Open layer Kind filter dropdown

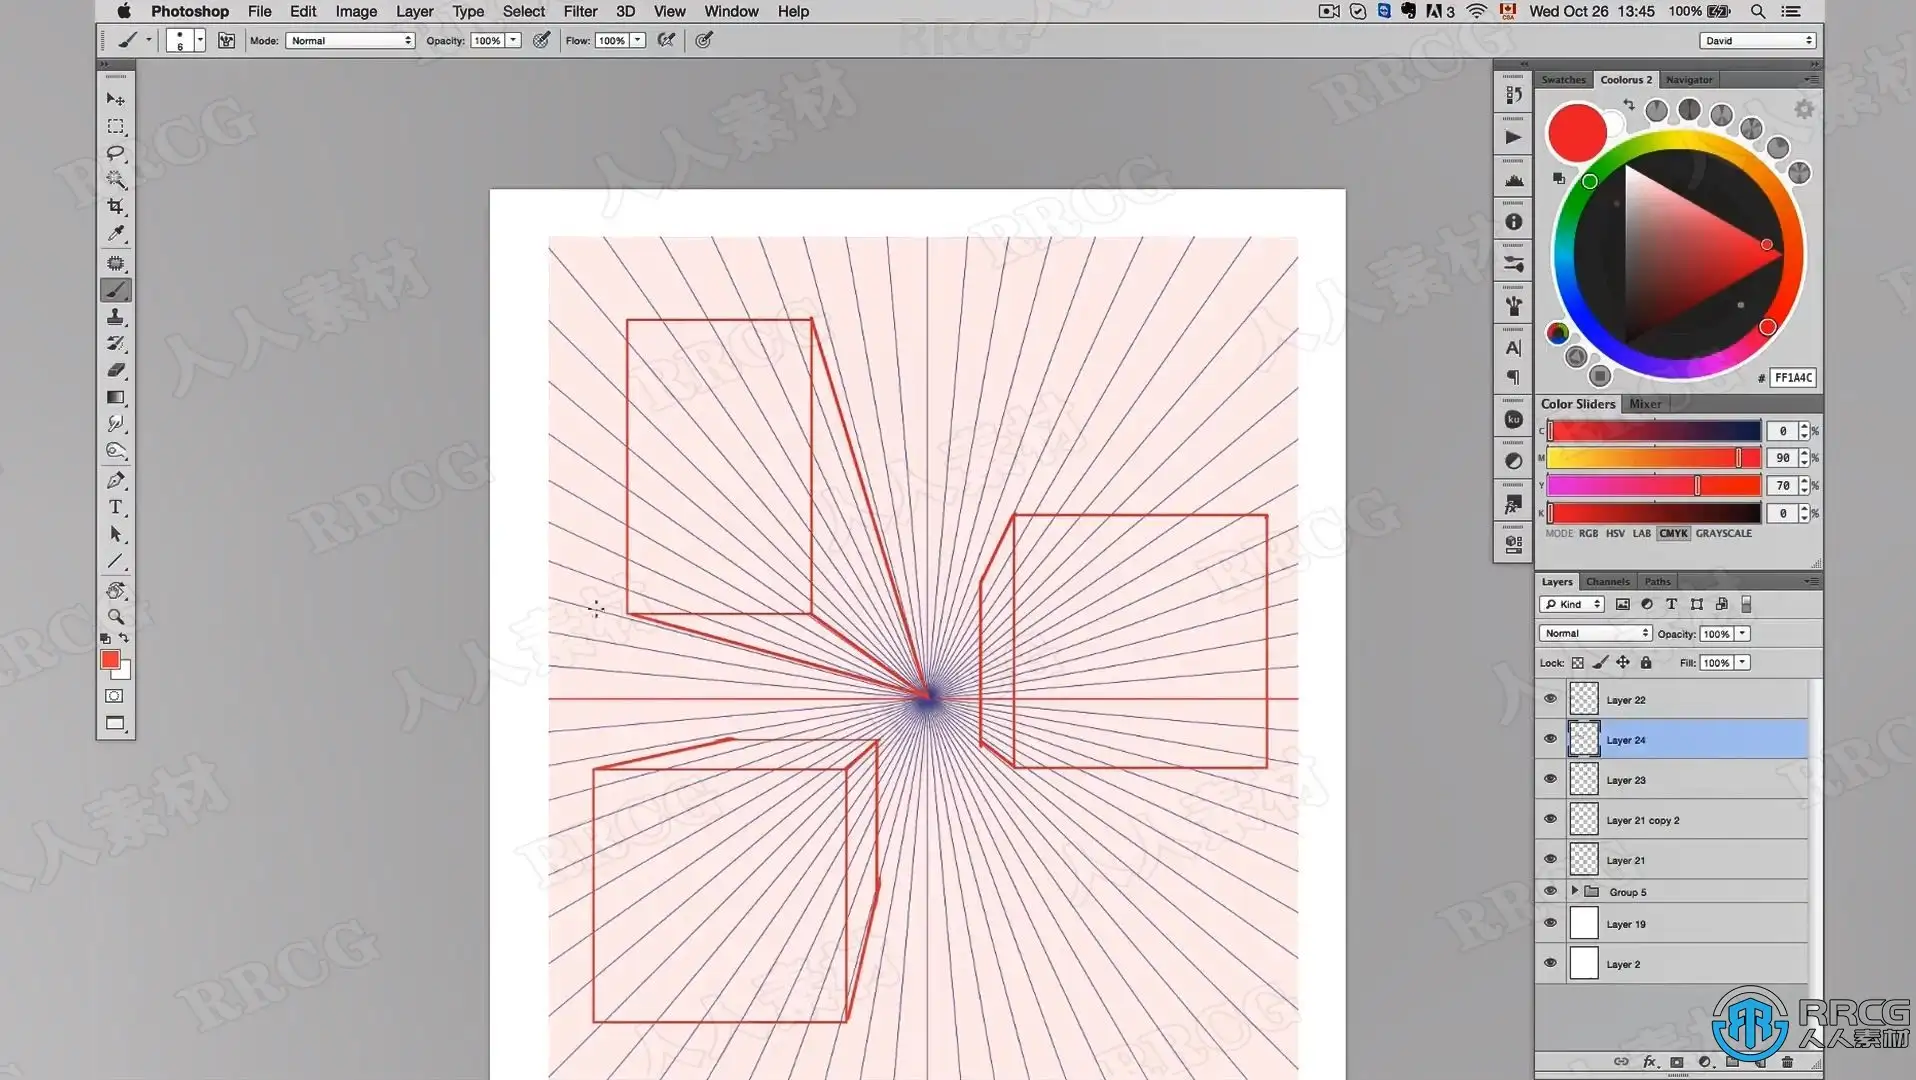(x=1572, y=604)
